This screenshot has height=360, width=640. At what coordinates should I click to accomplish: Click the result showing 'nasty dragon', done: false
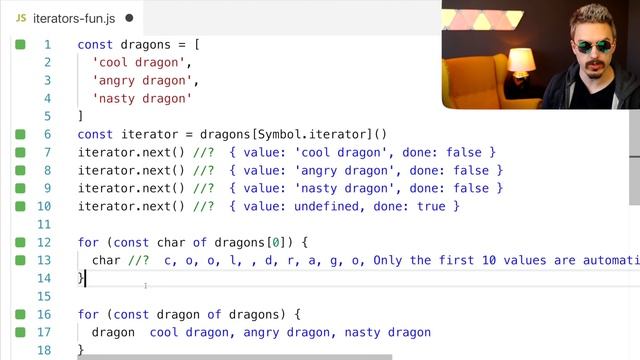[x=366, y=188]
